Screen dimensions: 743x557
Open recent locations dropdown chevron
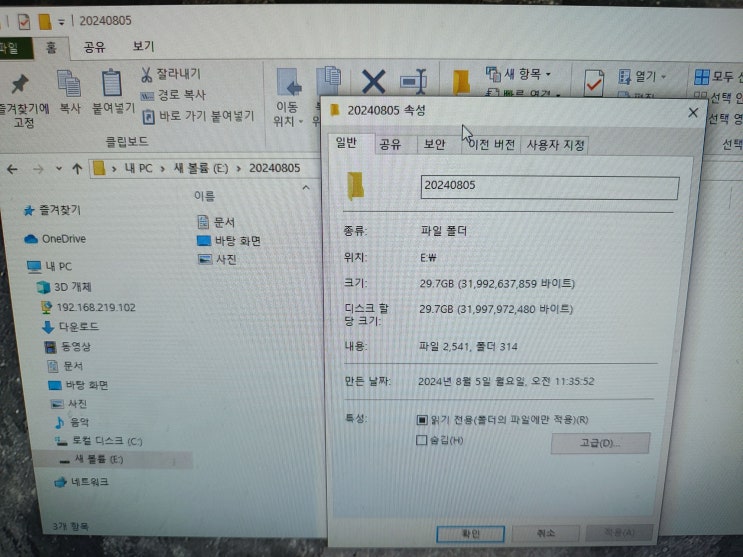59,168
